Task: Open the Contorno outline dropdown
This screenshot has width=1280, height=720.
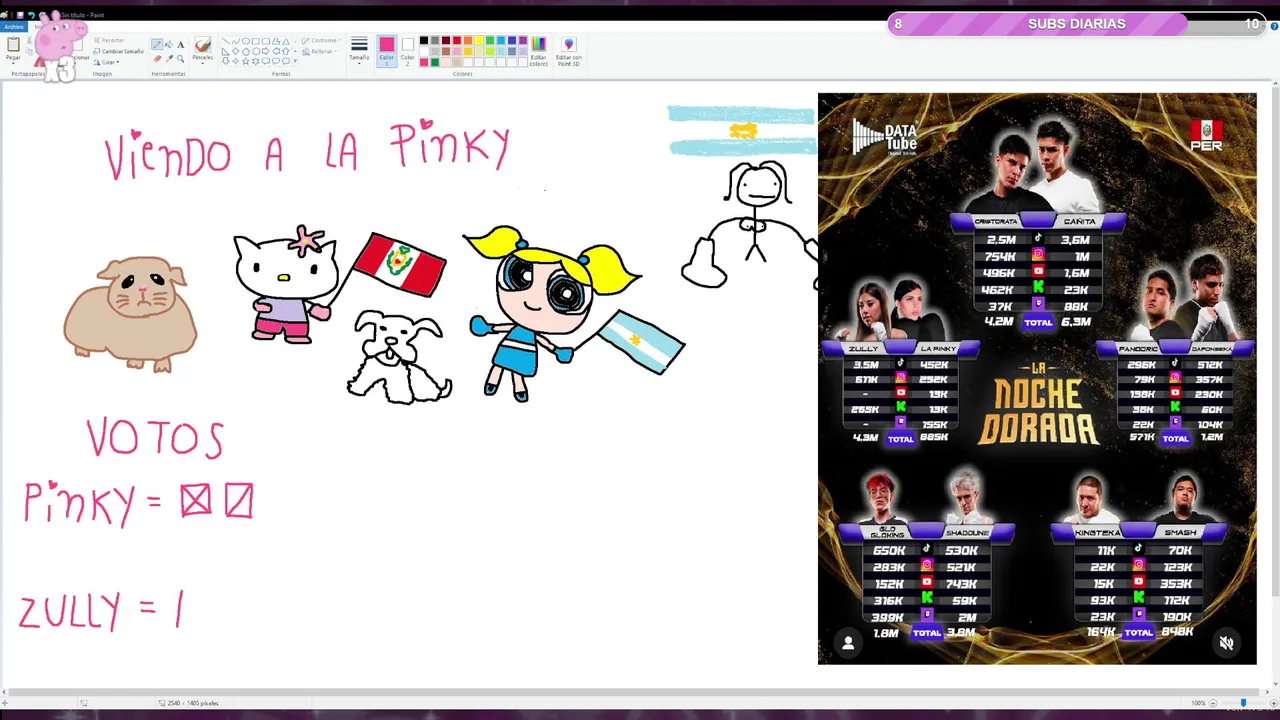Action: click(320, 41)
